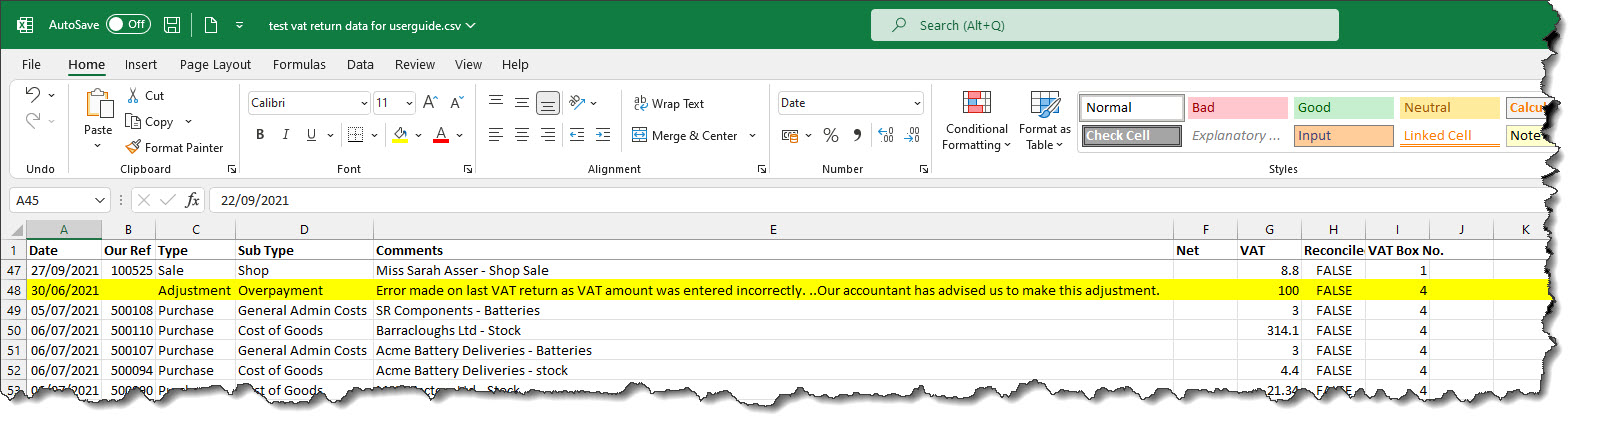Click the Increase Font Size icon
The image size is (1602, 427).
pyautogui.click(x=430, y=103)
